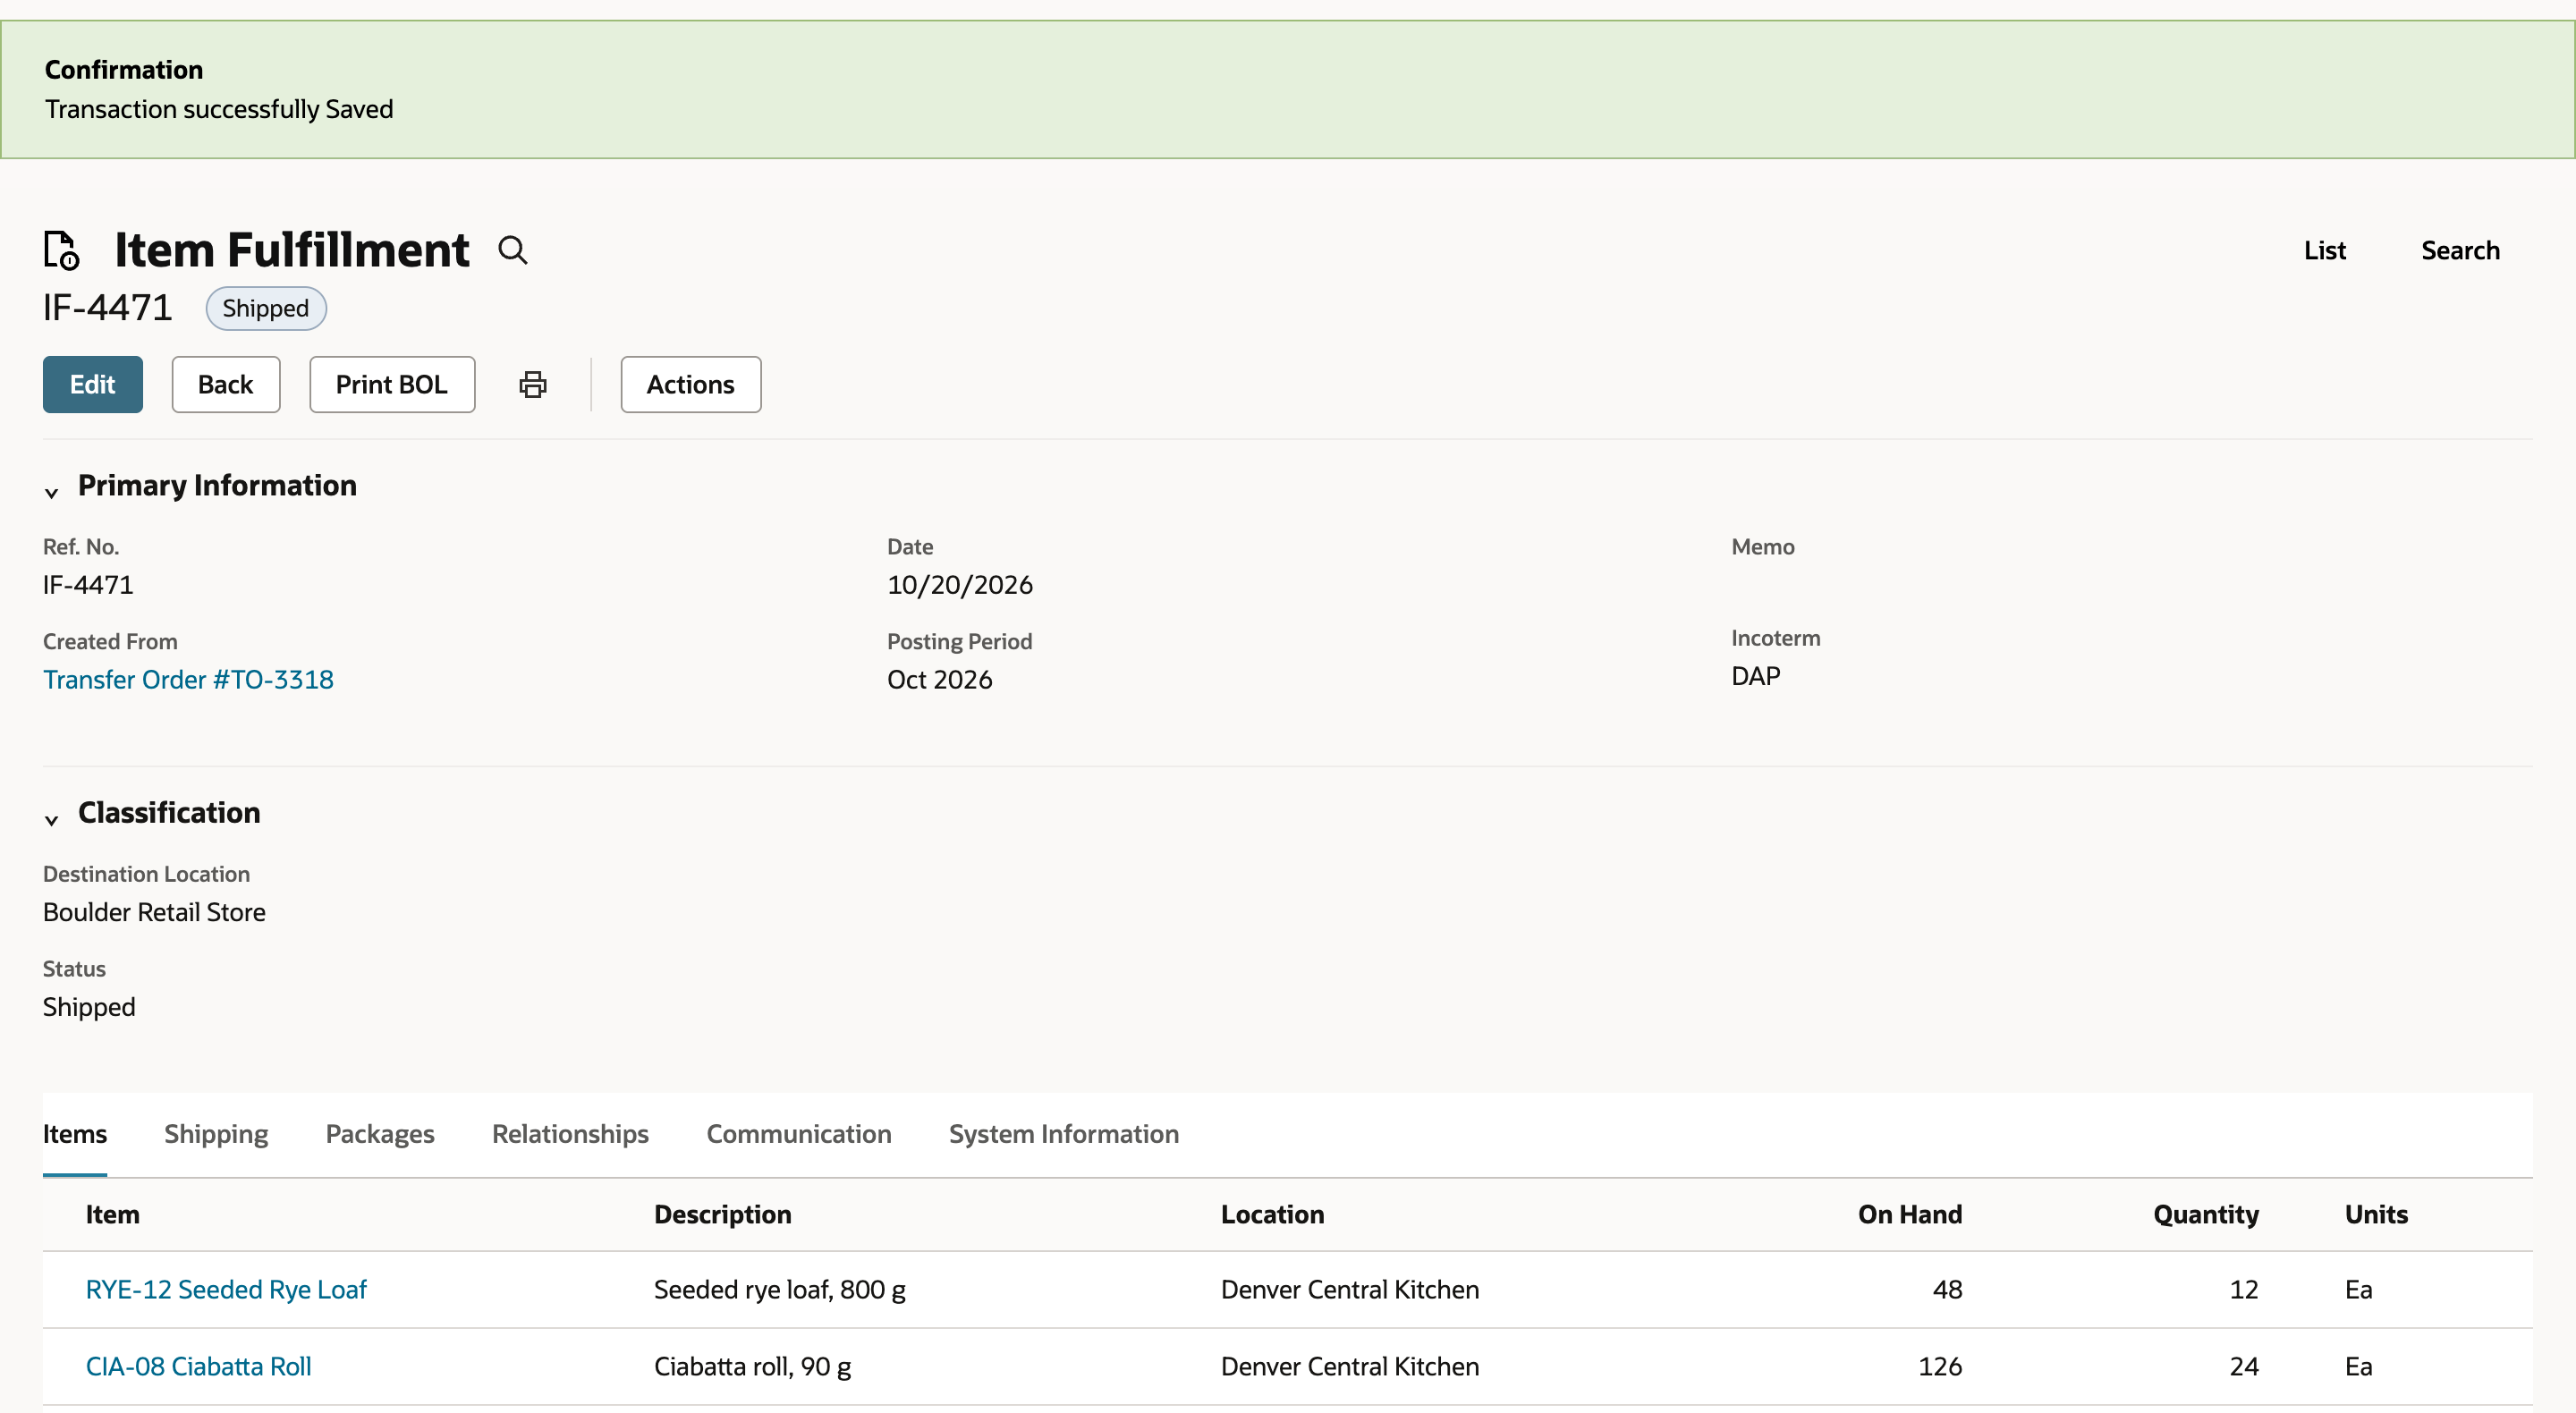Switch to the Packages tab
This screenshot has height=1413, width=2576.
[380, 1134]
